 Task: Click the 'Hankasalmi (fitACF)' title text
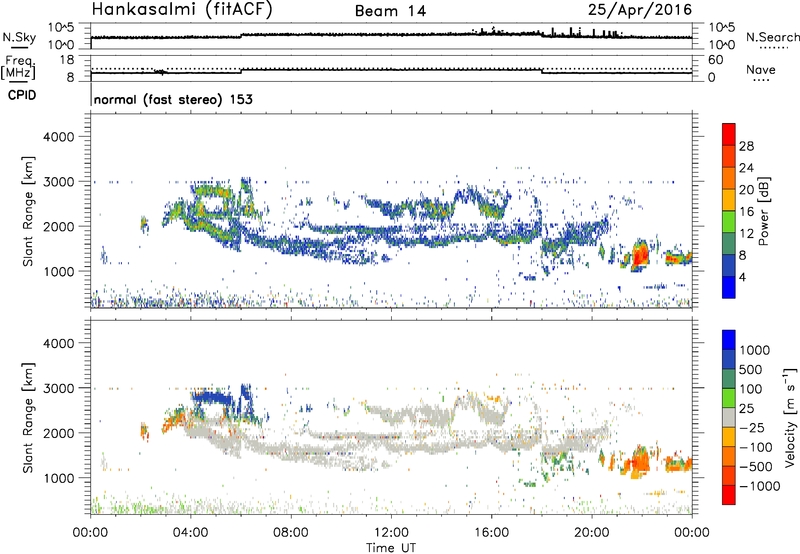pos(182,9)
